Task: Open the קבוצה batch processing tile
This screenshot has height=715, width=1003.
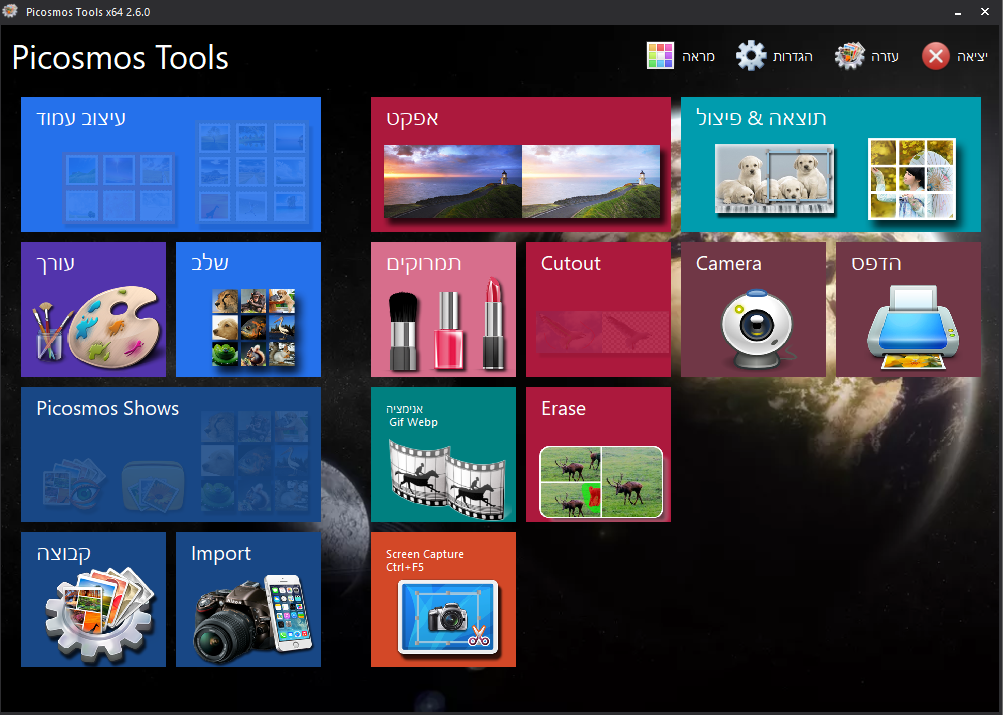Action: coord(93,600)
